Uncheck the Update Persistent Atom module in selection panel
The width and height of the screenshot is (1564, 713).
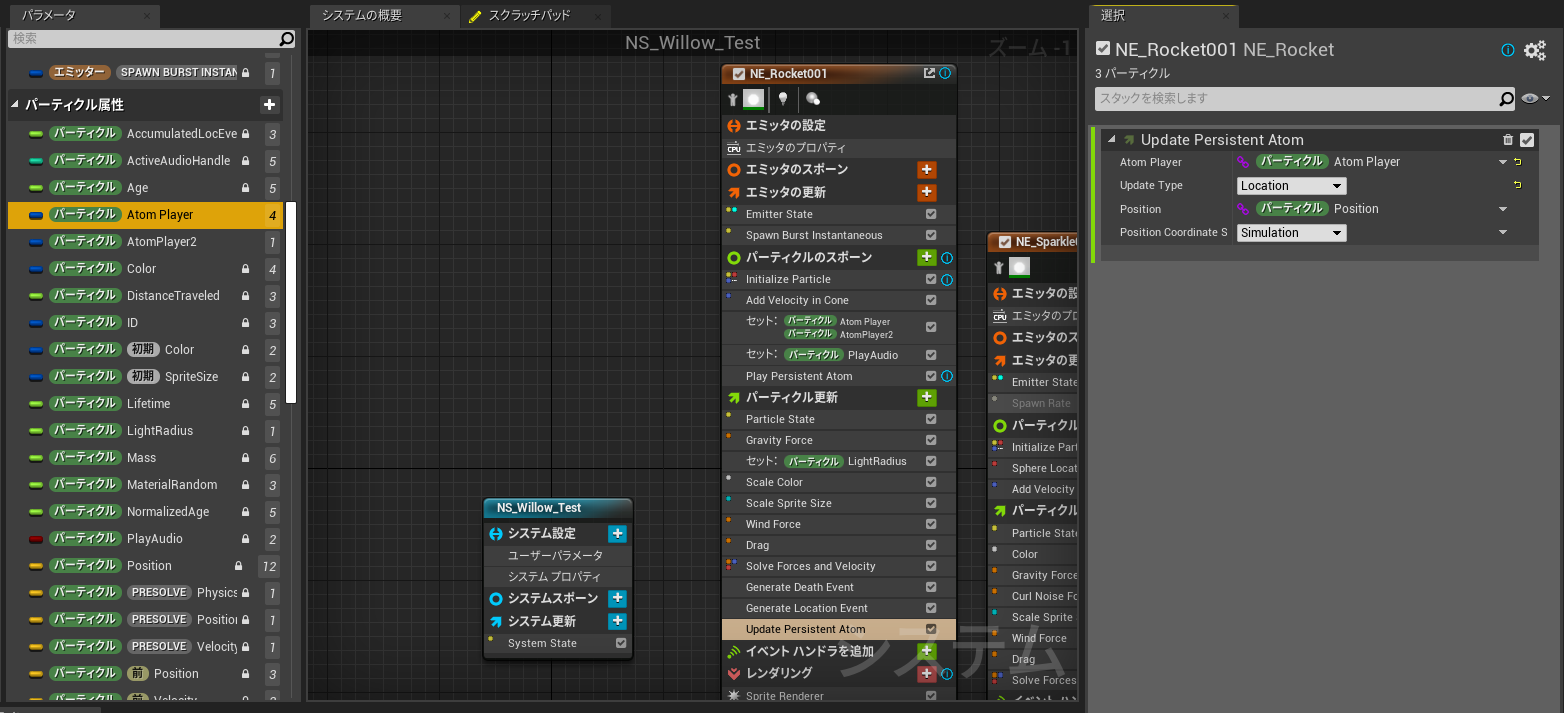pyautogui.click(x=1527, y=140)
